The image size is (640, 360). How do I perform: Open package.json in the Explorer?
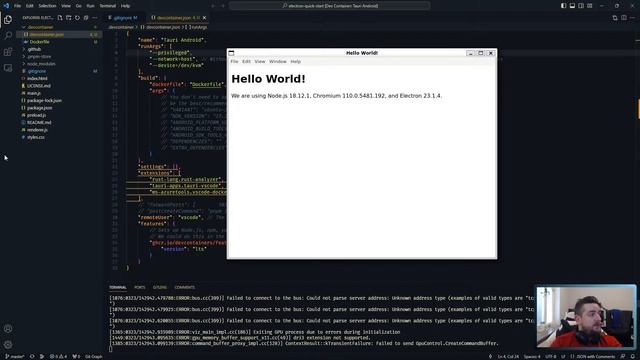40,108
